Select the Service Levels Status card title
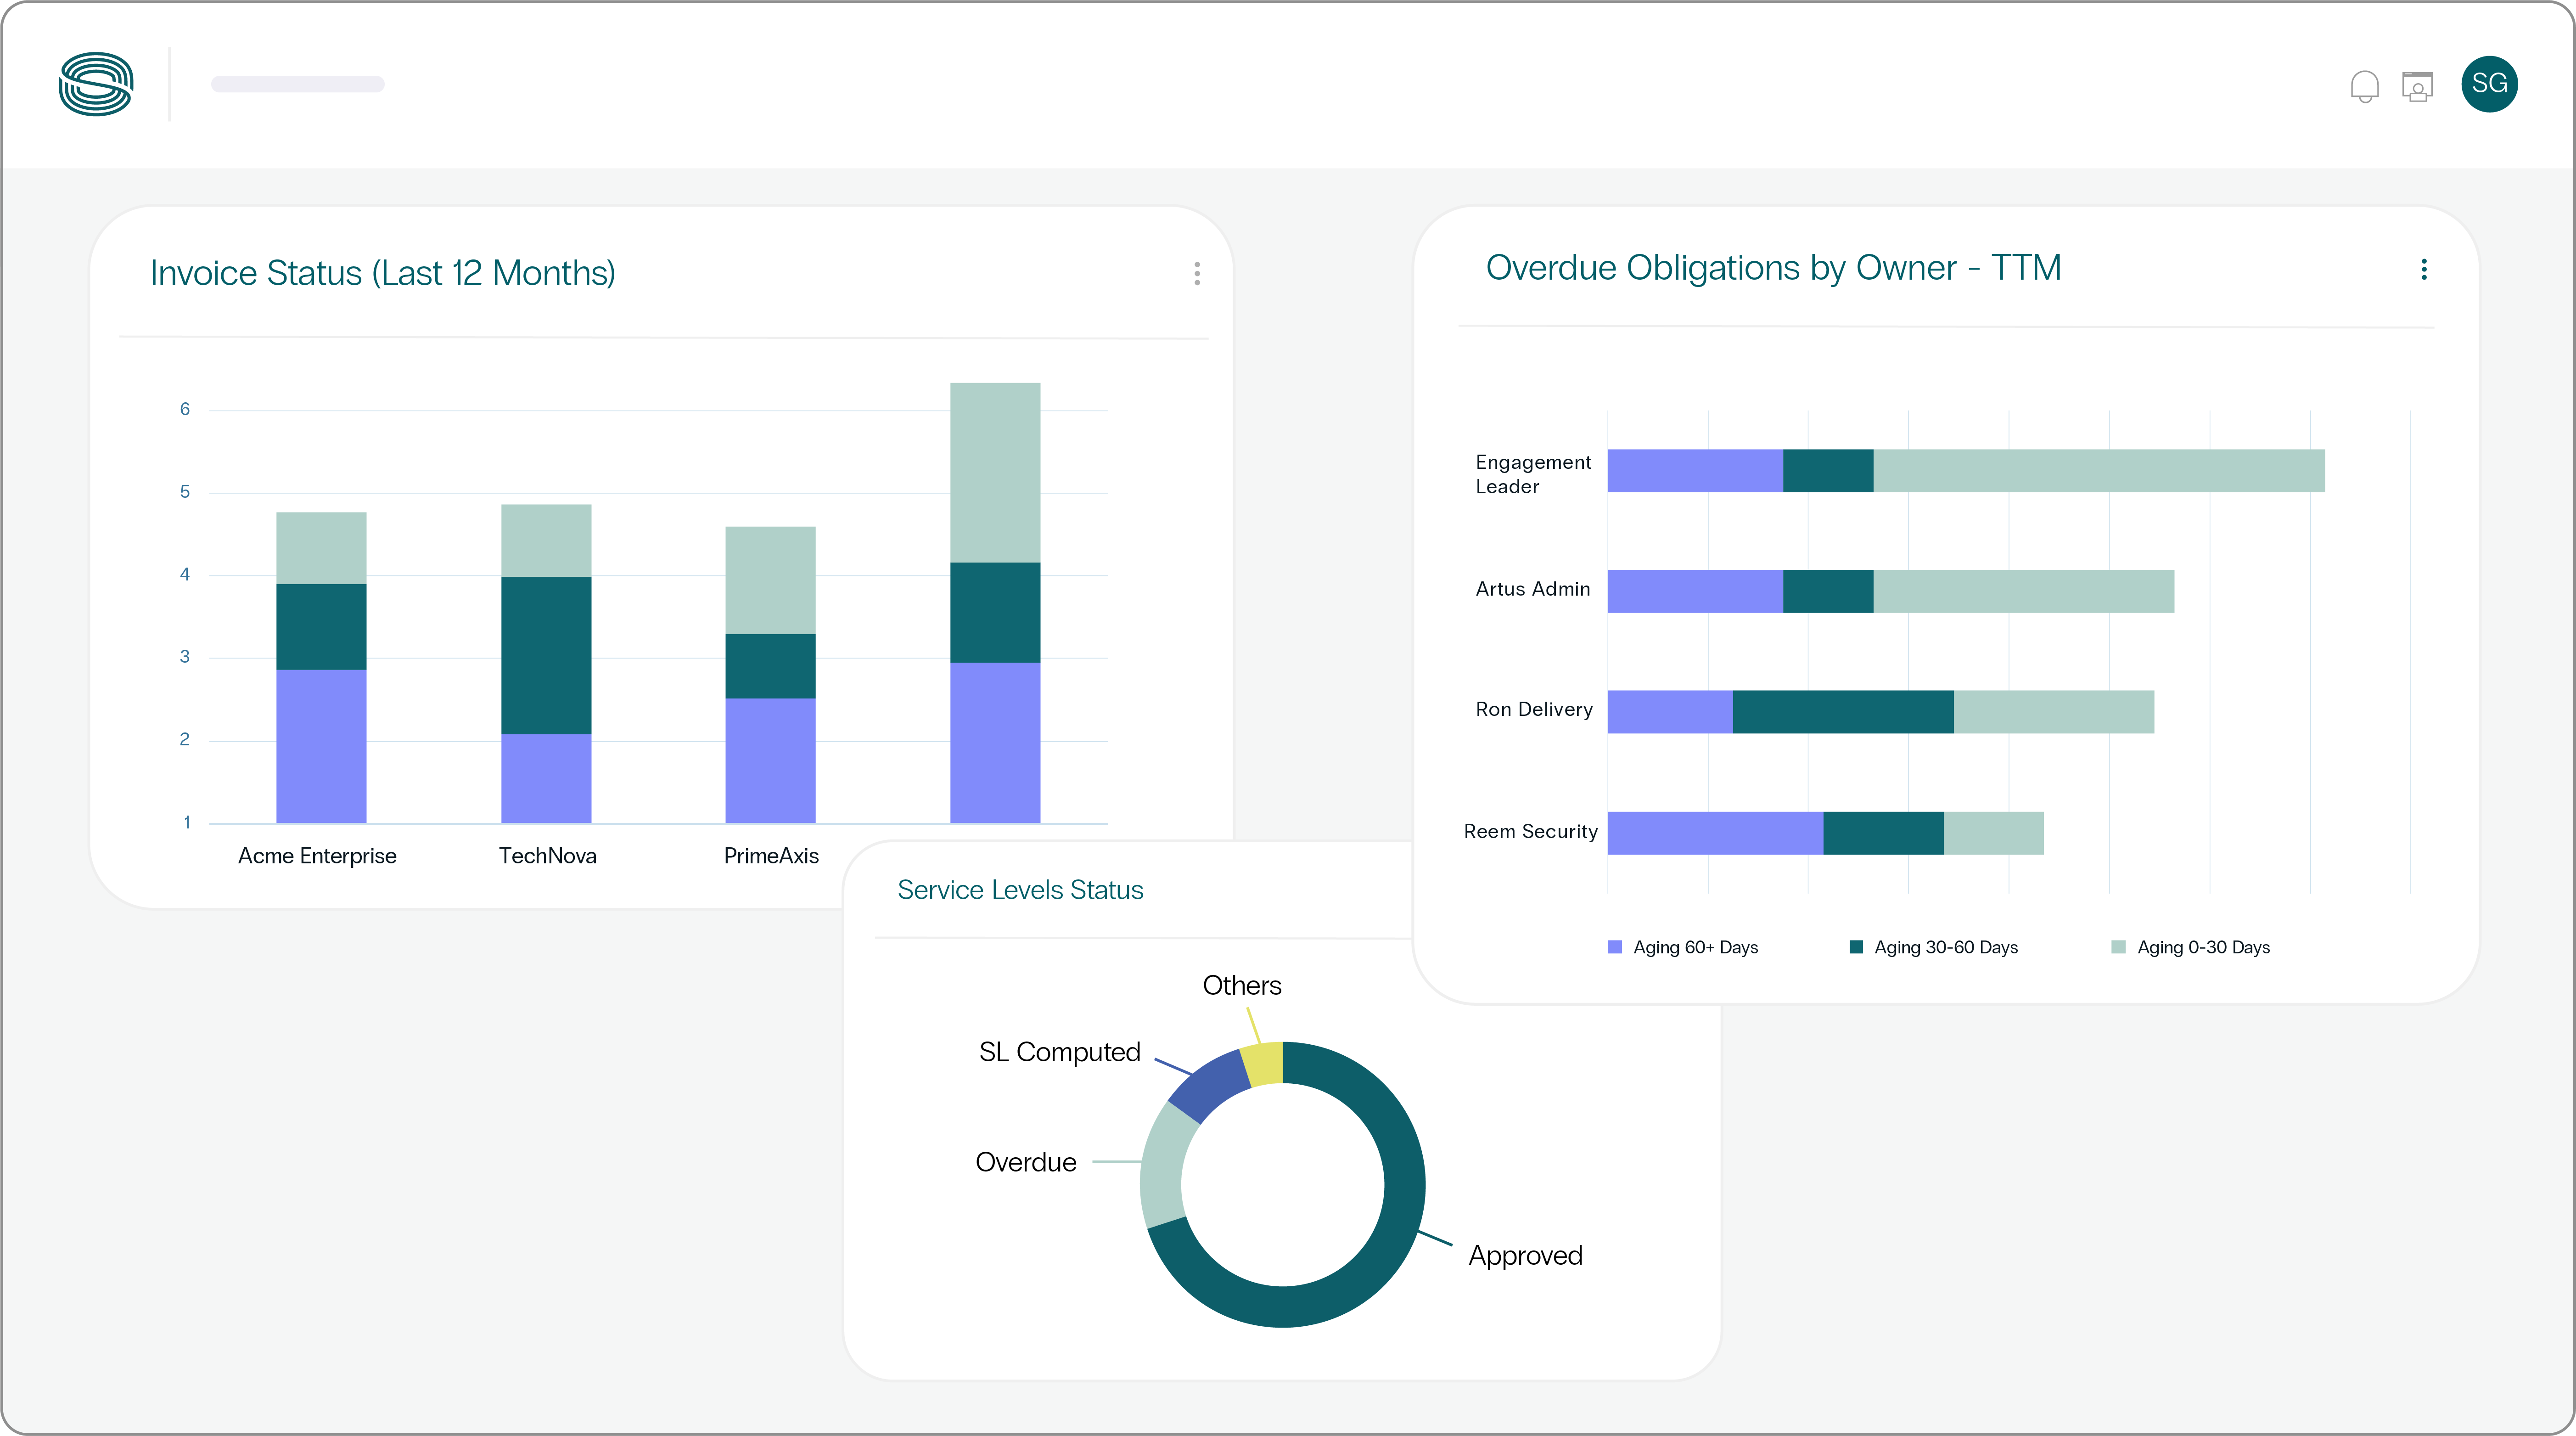This screenshot has width=2576, height=1436. tap(1020, 890)
